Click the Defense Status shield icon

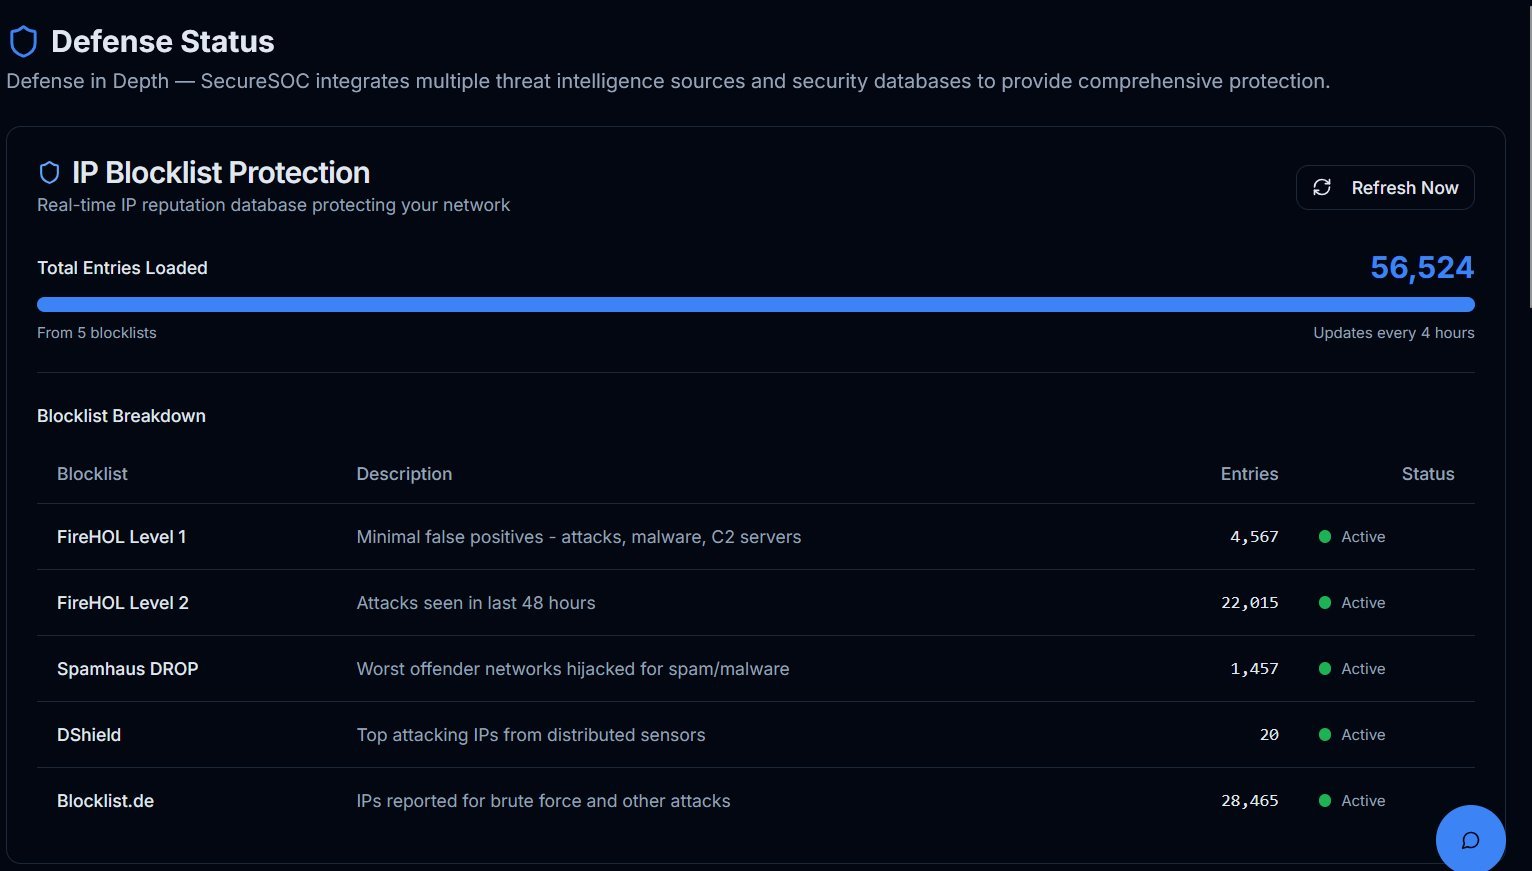coord(22,41)
